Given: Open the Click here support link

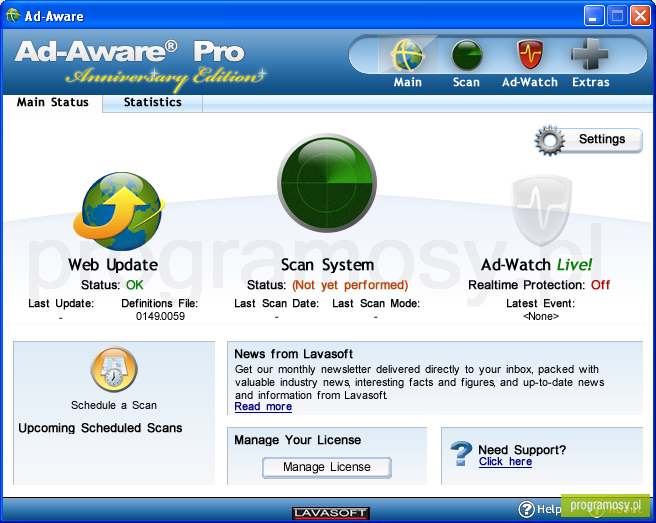Looking at the screenshot, I should pos(505,461).
